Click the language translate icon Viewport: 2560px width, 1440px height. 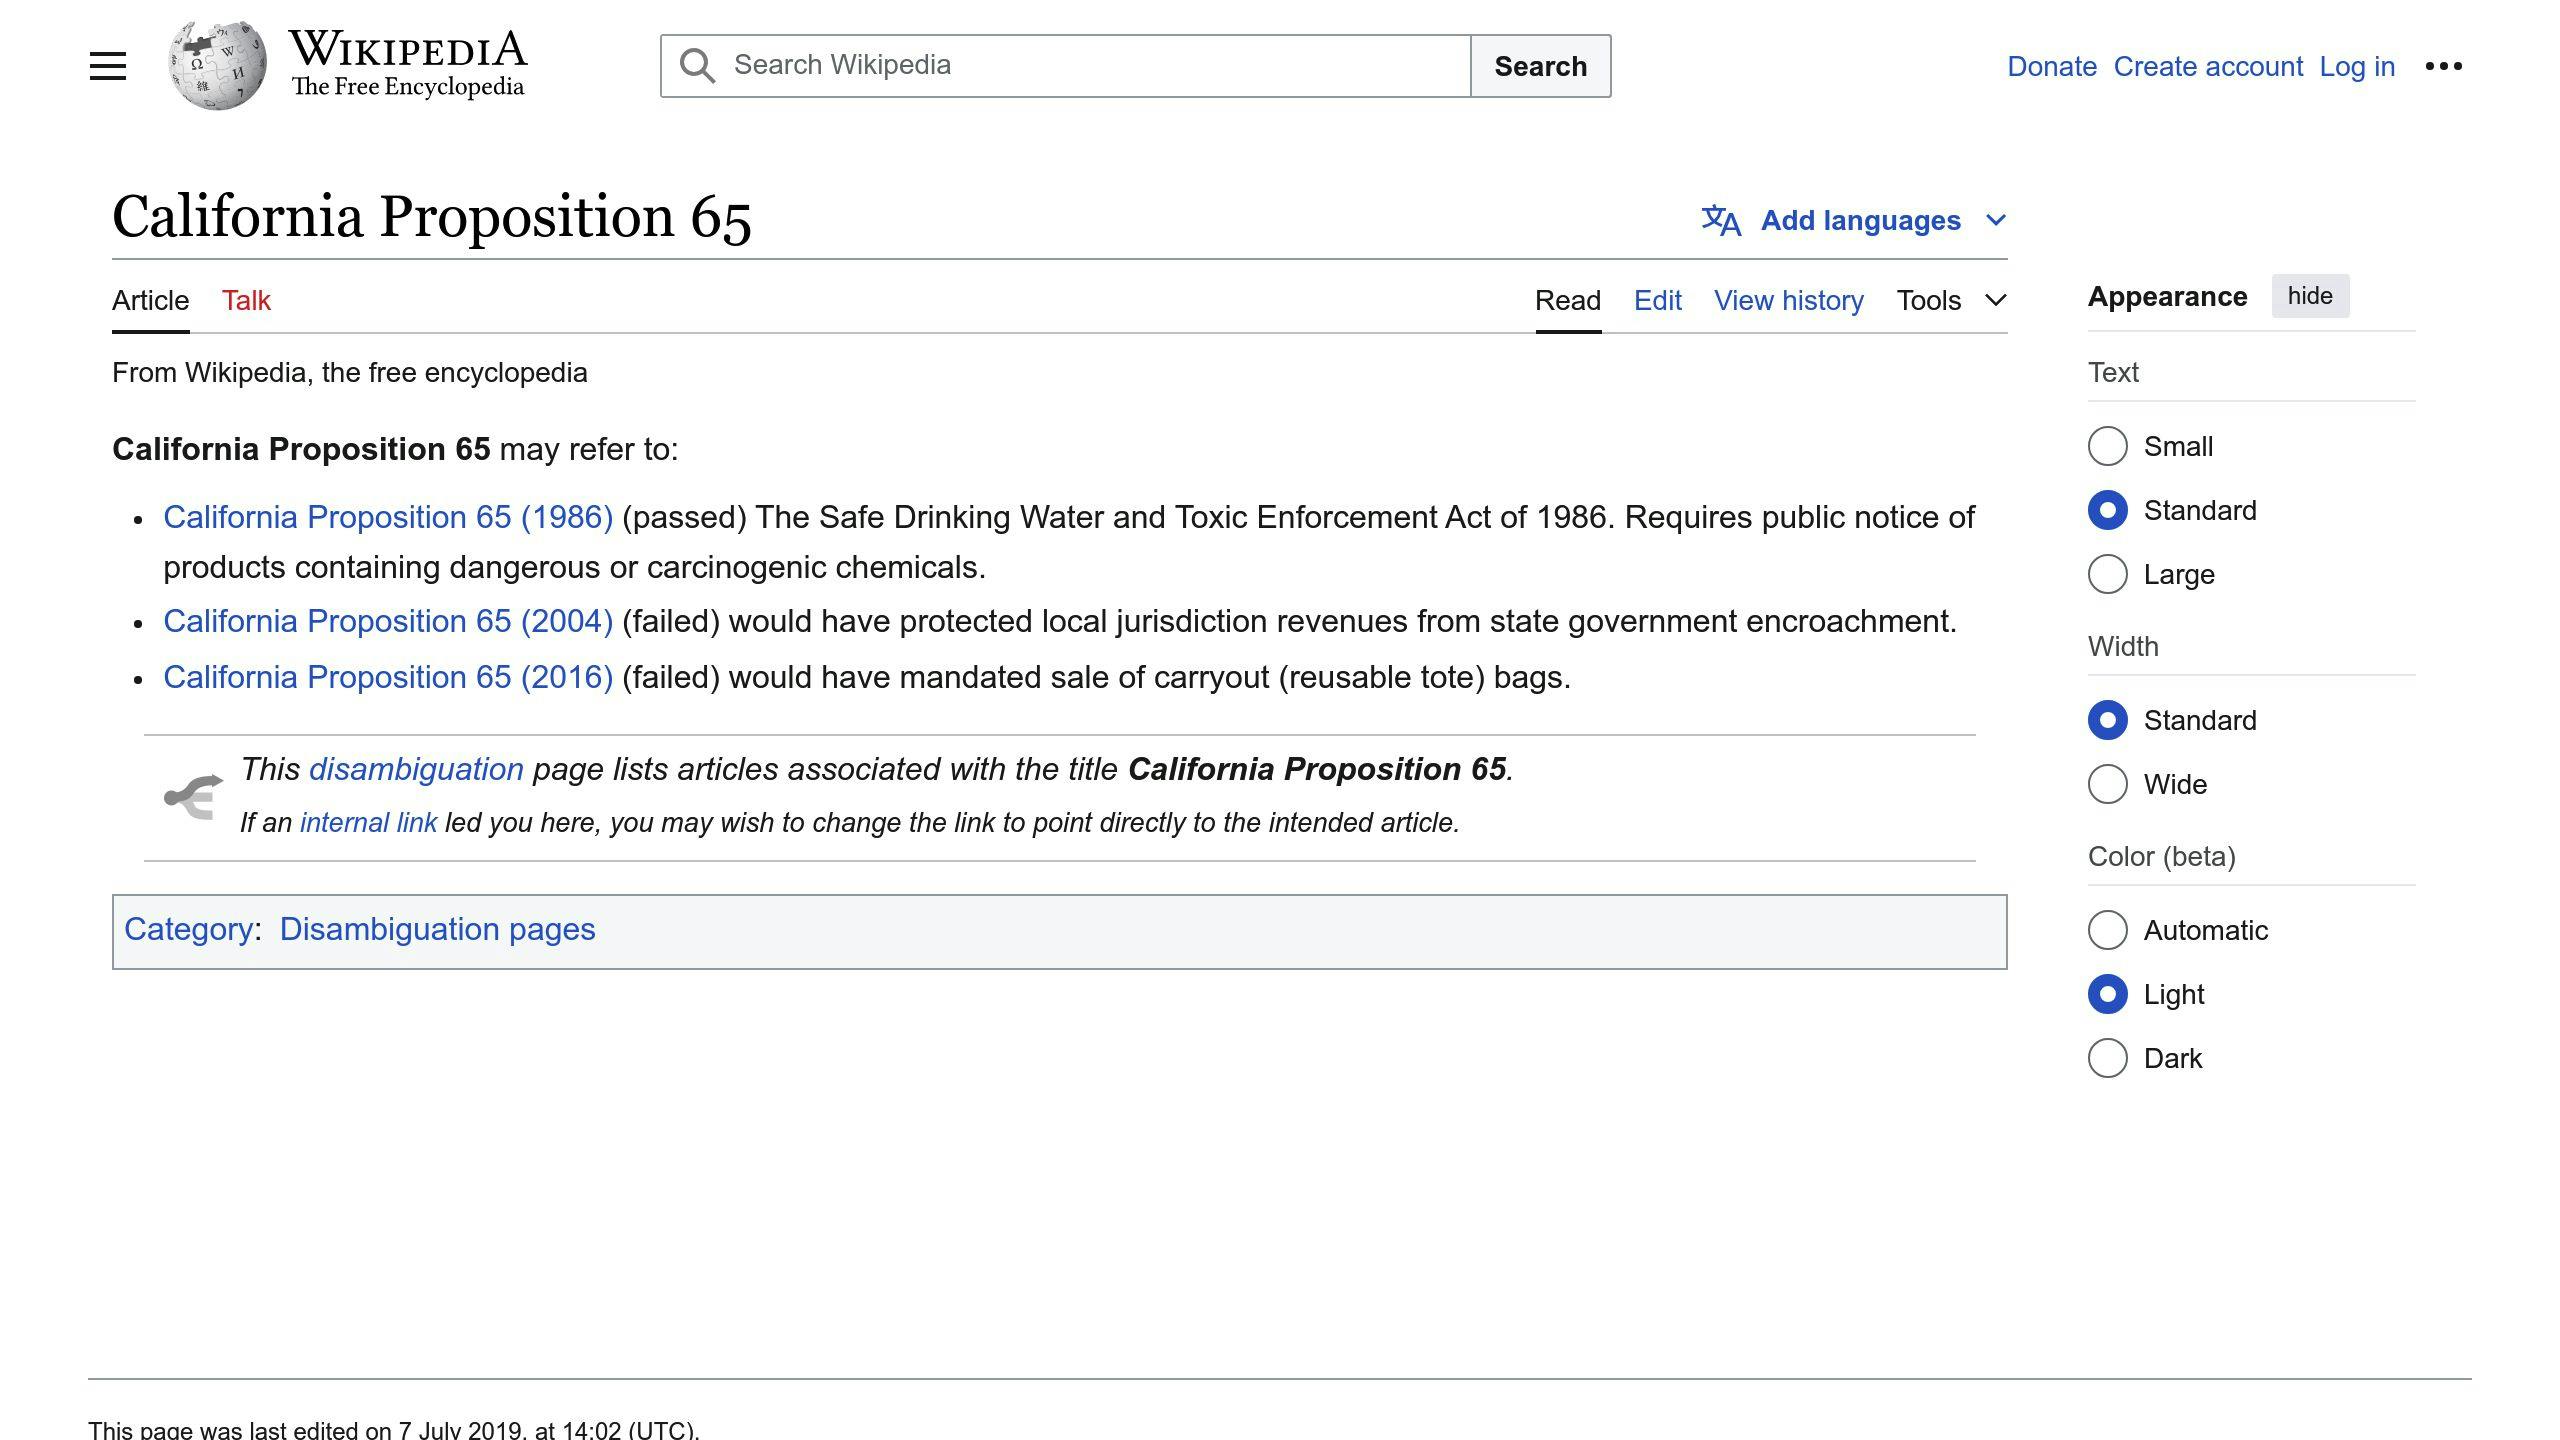pyautogui.click(x=1721, y=220)
